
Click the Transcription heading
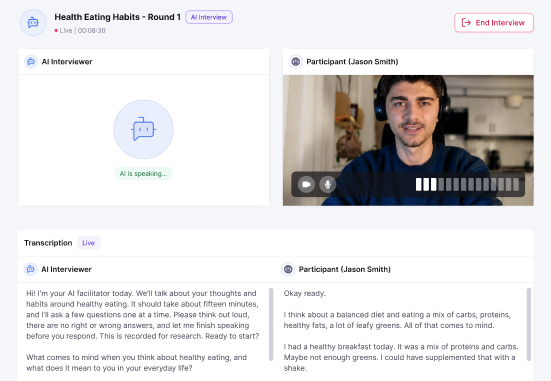48,243
